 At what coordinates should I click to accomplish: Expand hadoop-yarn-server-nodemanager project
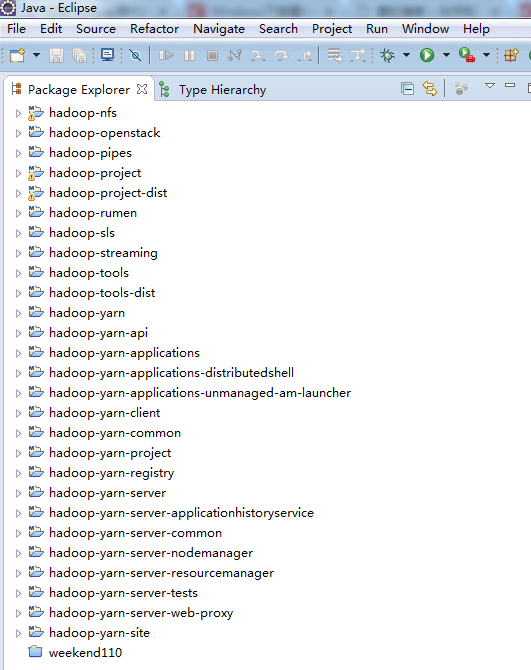[18, 553]
